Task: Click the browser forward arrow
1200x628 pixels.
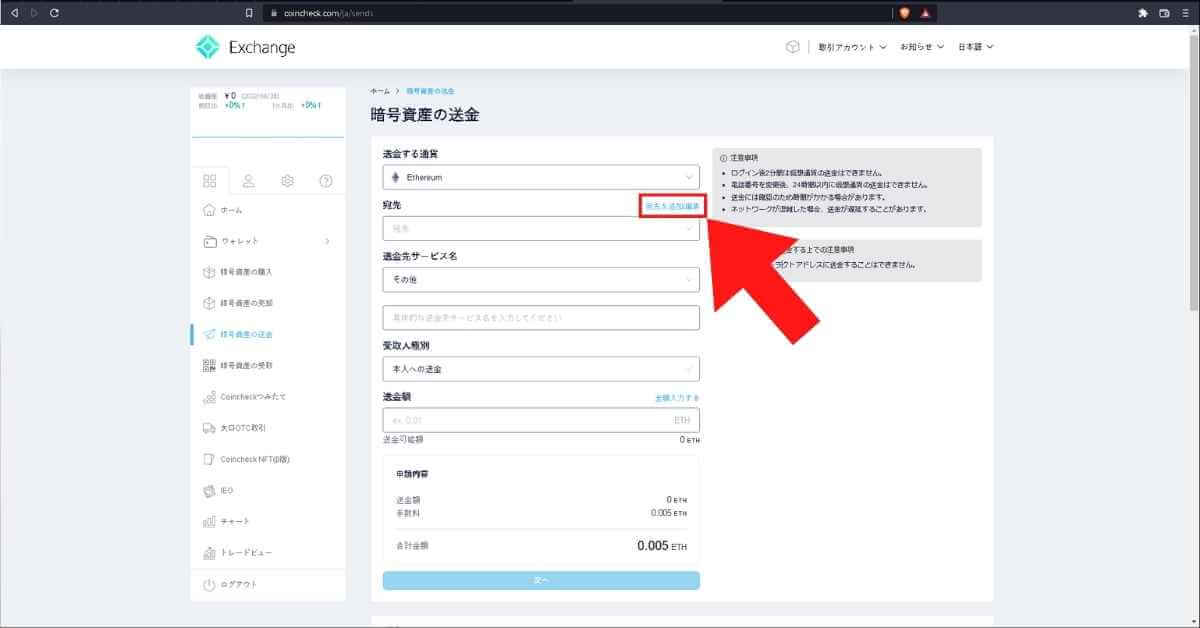Action: (x=33, y=13)
